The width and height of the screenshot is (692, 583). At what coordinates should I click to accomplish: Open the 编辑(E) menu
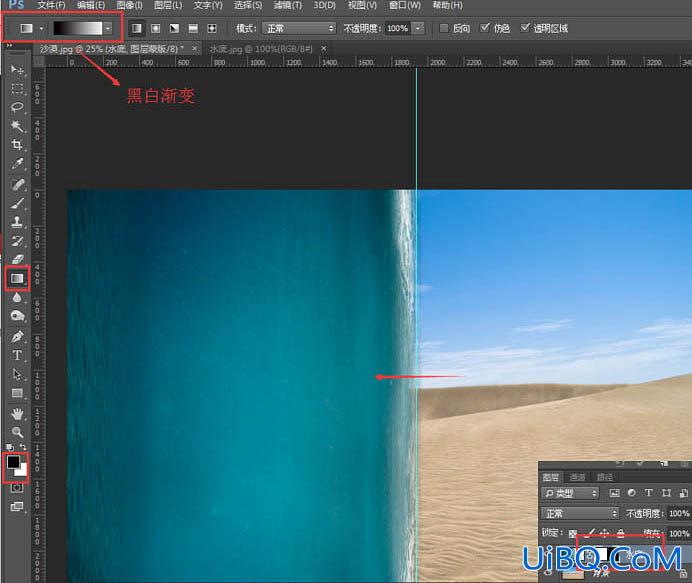[91, 5]
